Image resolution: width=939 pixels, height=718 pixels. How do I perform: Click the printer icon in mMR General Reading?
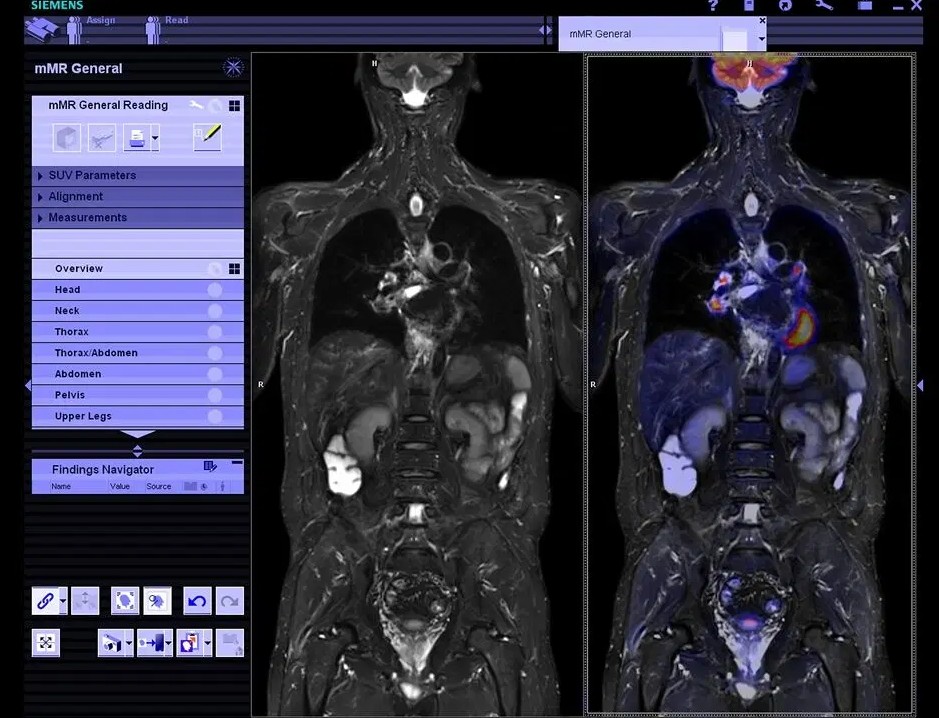coord(137,138)
